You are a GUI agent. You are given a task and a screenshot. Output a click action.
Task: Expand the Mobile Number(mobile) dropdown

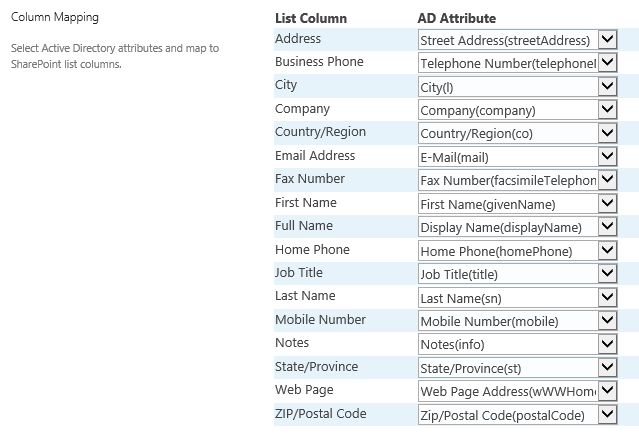point(518,321)
